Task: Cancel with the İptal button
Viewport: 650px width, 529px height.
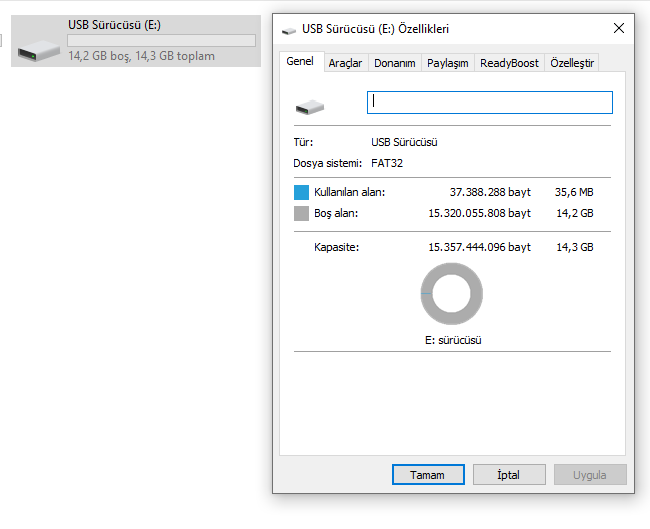Action: coord(509,475)
